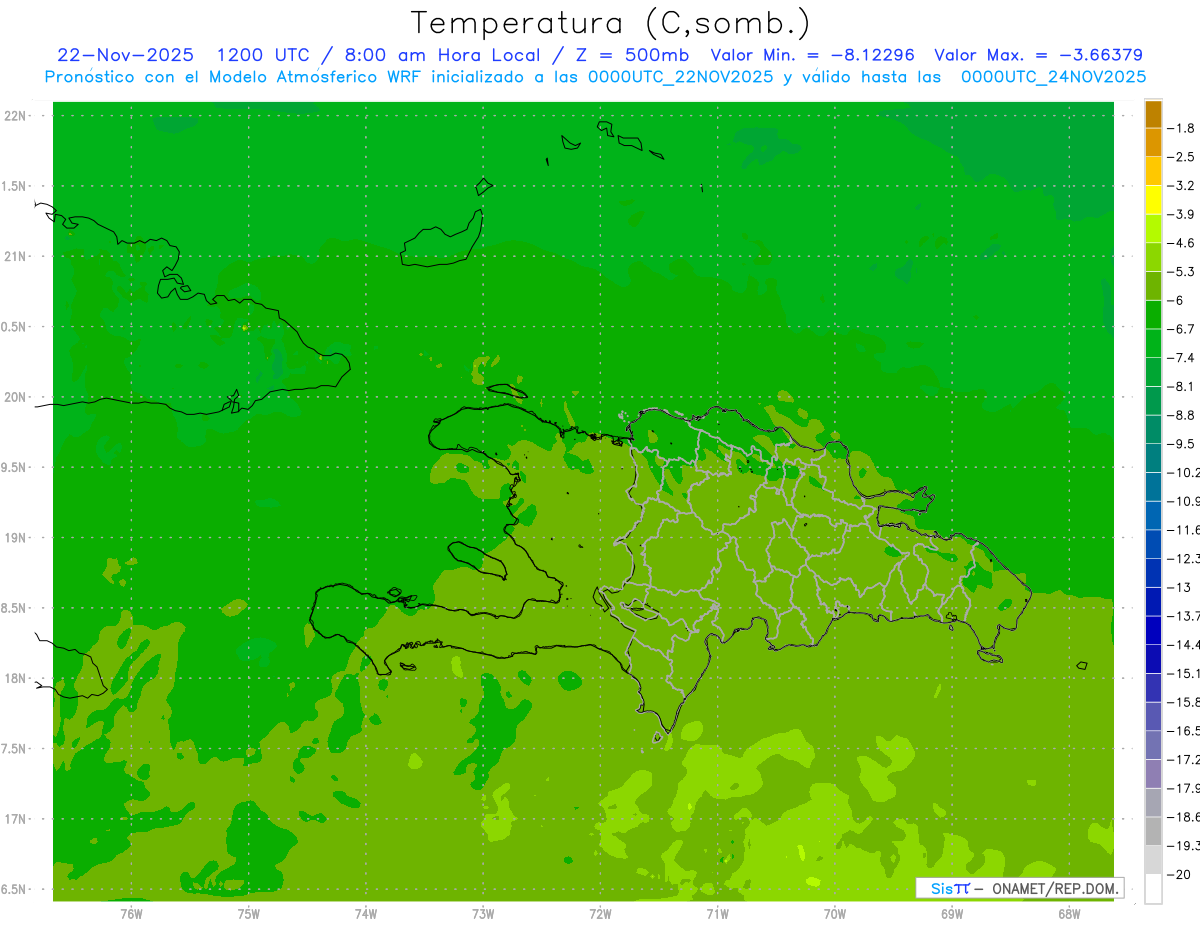Click the "1200 UTC" time text
The width and height of the screenshot is (1200, 927).
[263, 55]
